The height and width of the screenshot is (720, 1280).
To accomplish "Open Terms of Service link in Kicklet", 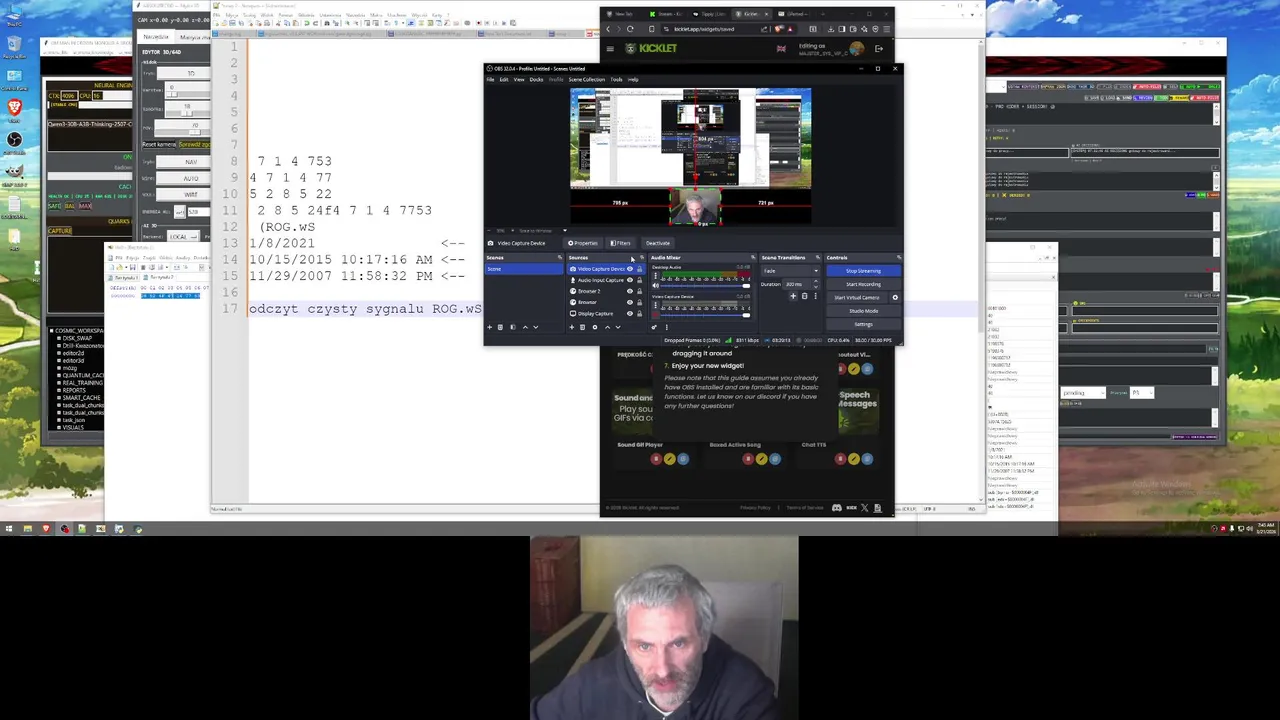I will click(x=805, y=508).
